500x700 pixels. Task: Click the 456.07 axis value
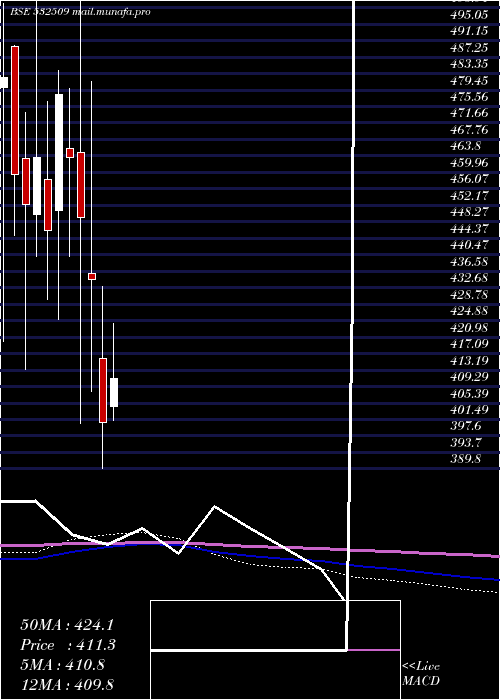point(469,179)
